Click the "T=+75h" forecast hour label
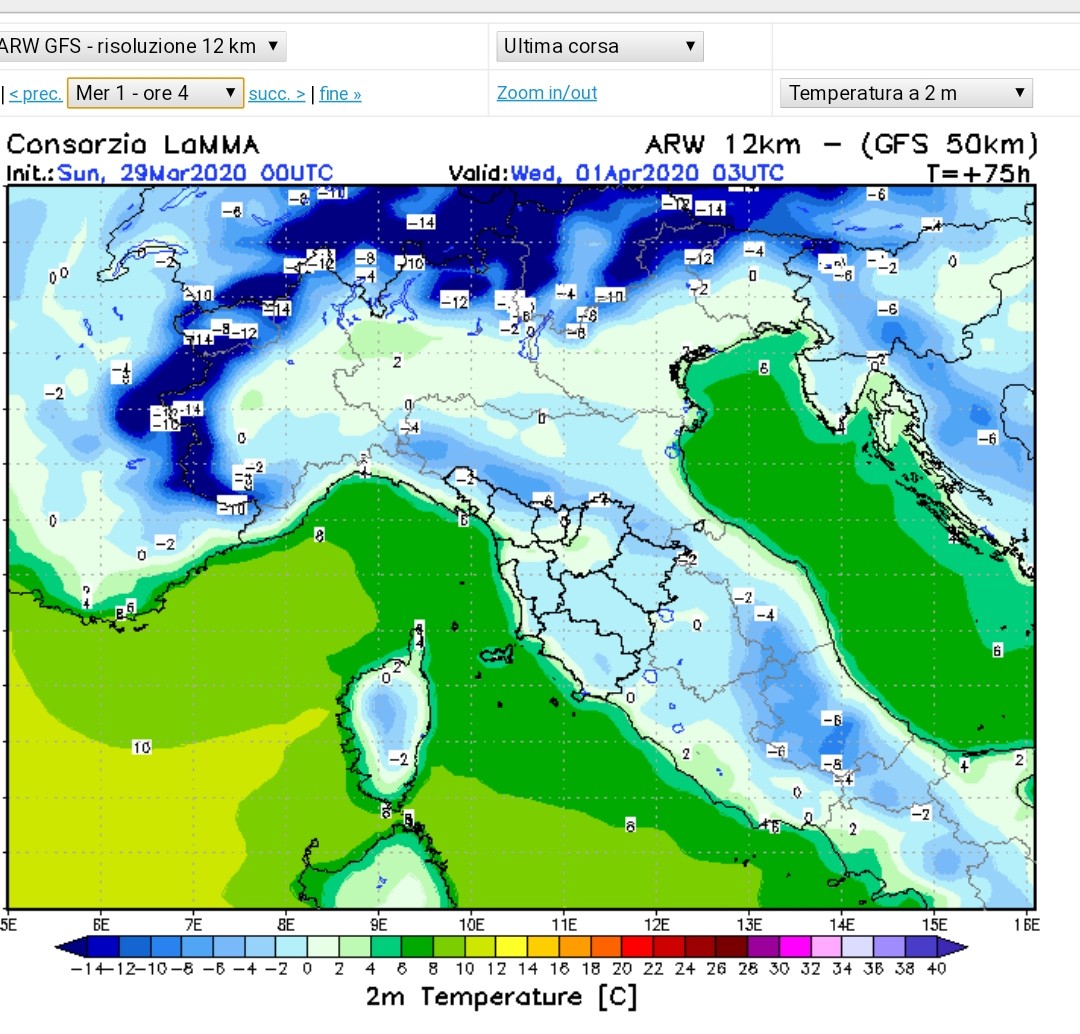The height and width of the screenshot is (1034, 1080). [x=977, y=172]
